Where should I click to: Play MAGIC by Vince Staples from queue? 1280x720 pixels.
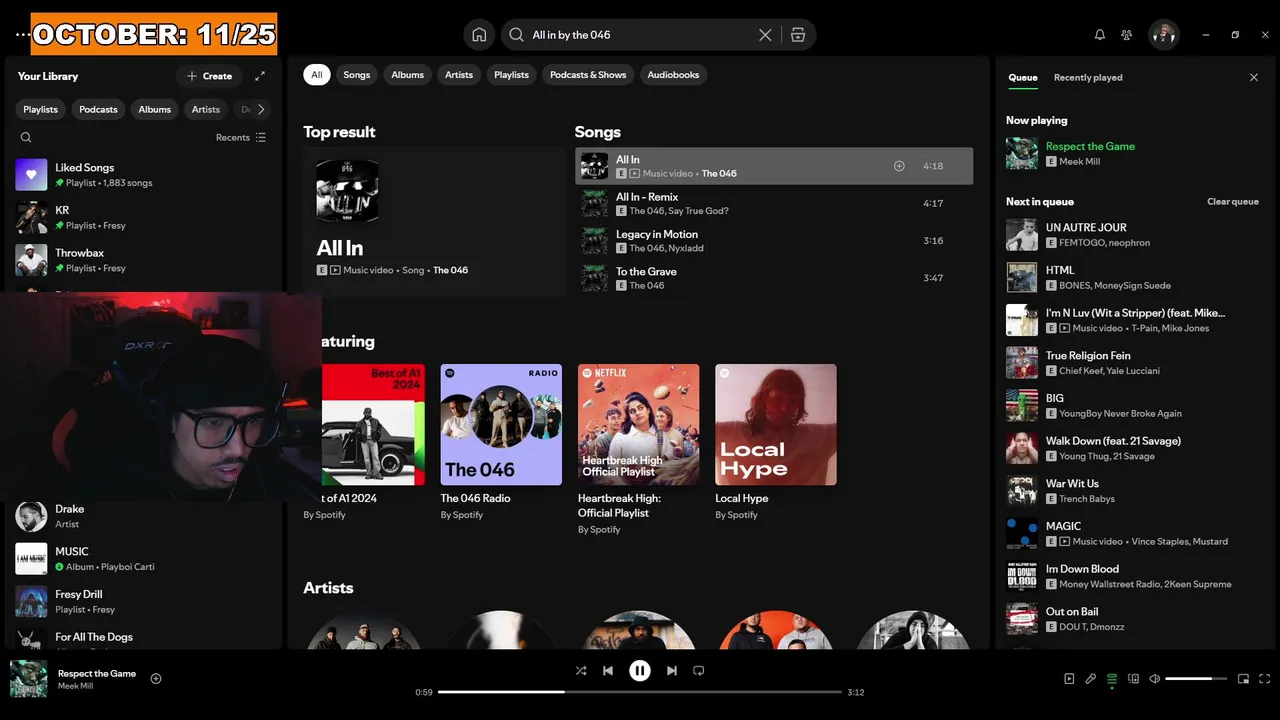(x=1132, y=534)
